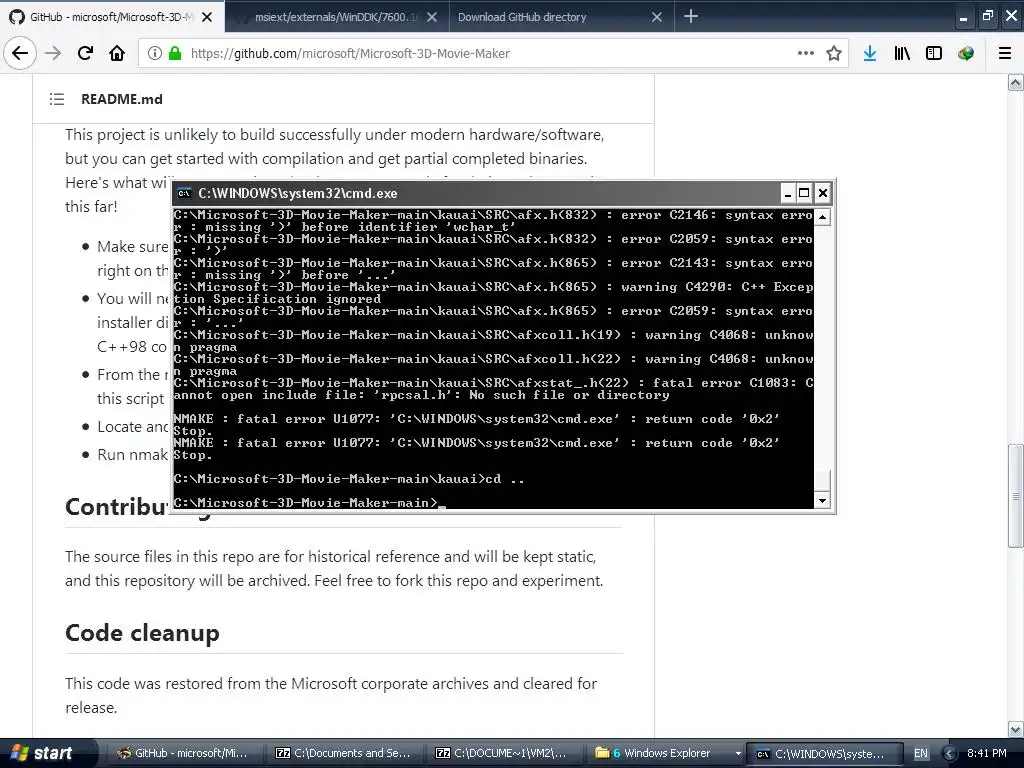This screenshot has height=768, width=1024.
Task: Minimize the Firefox browser window
Action: 963,16
